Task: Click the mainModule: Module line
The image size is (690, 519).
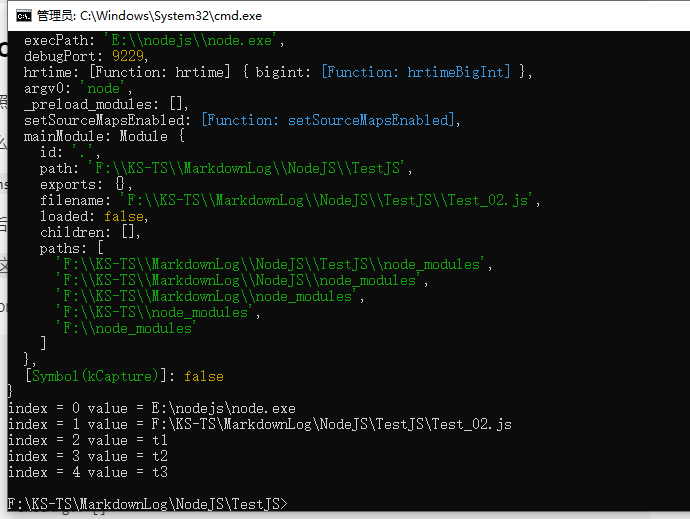Action: [x=104, y=136]
